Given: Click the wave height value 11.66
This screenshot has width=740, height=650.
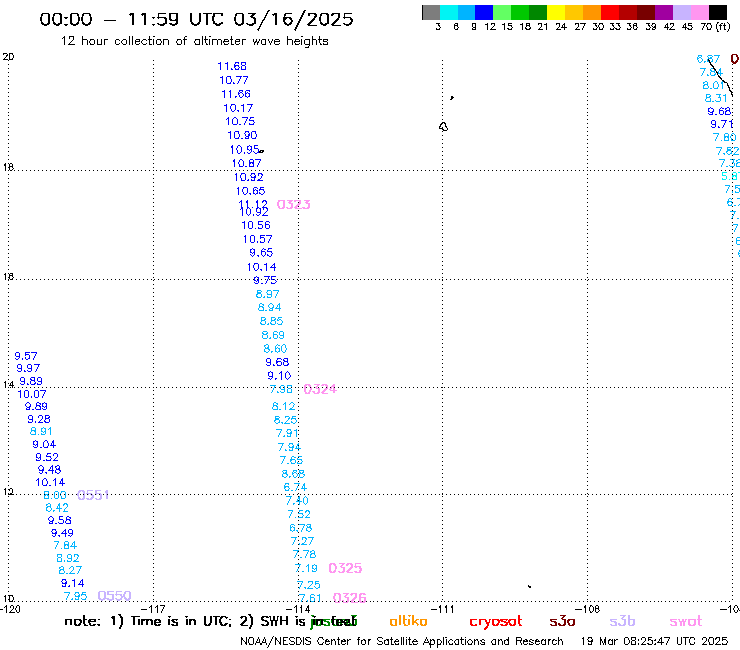Looking at the screenshot, I should point(235,94).
